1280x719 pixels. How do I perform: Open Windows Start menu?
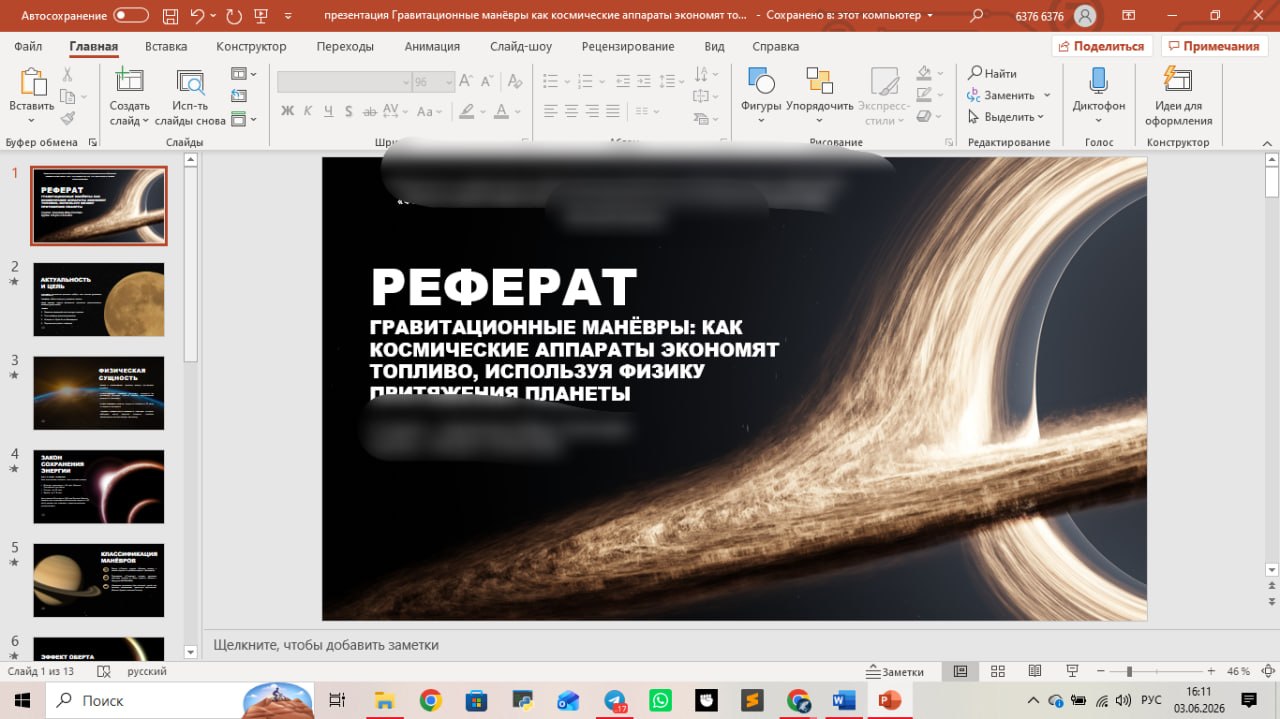coord(22,701)
